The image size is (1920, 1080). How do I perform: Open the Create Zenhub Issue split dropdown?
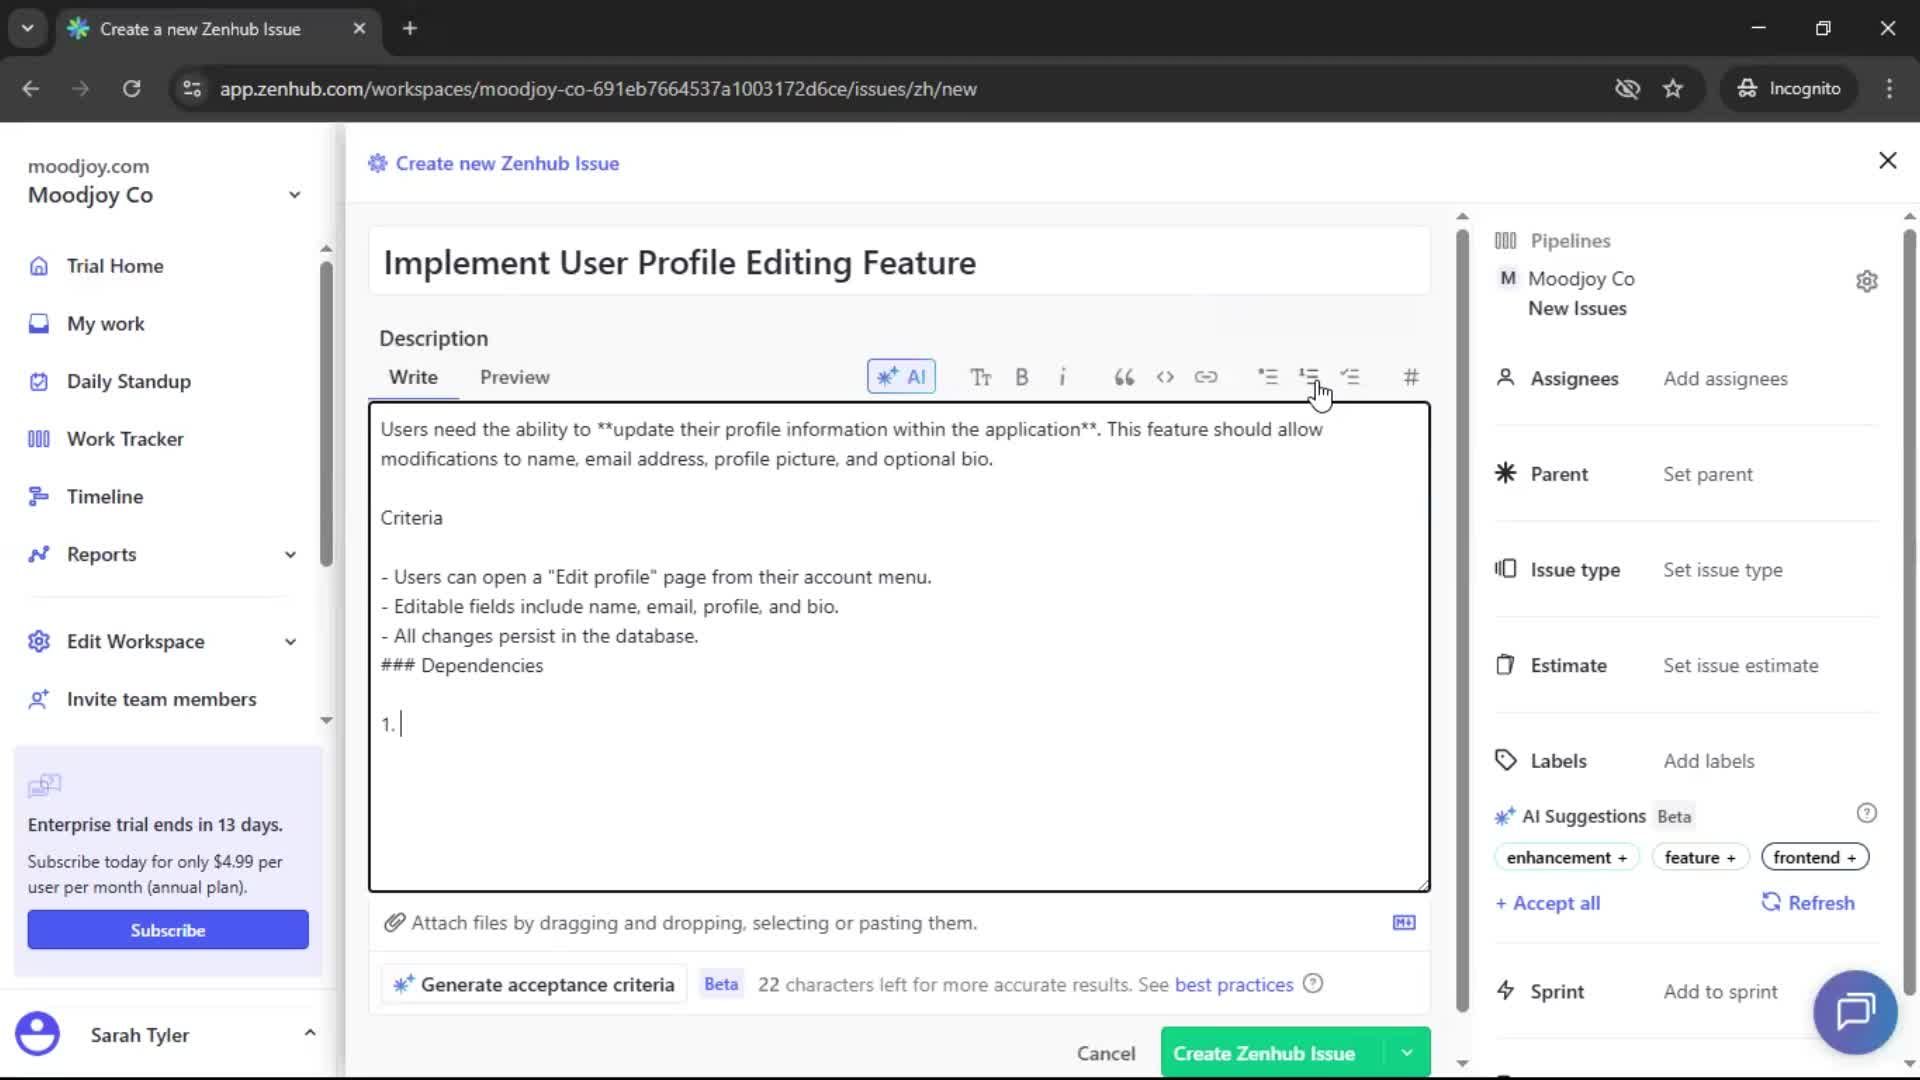pyautogui.click(x=1406, y=1052)
